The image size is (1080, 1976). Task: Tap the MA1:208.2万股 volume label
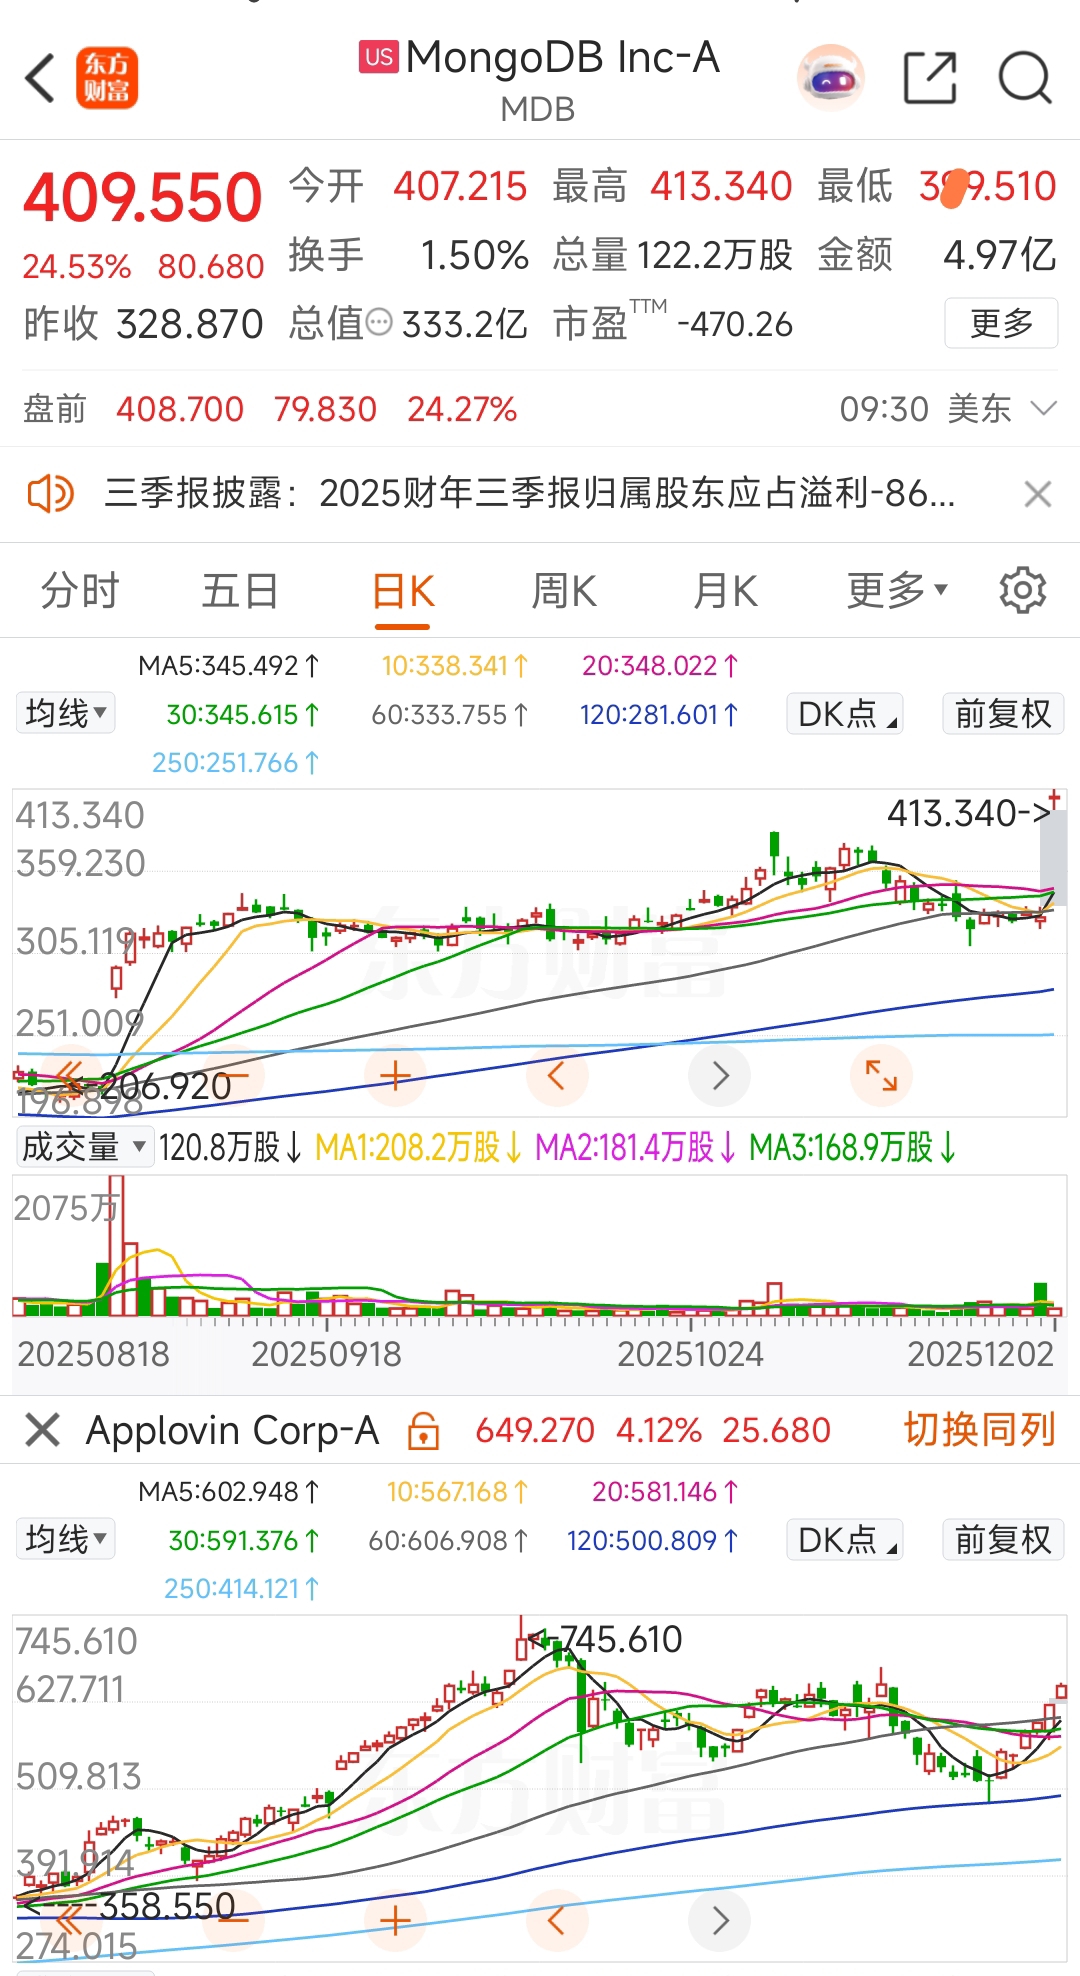[419, 1147]
